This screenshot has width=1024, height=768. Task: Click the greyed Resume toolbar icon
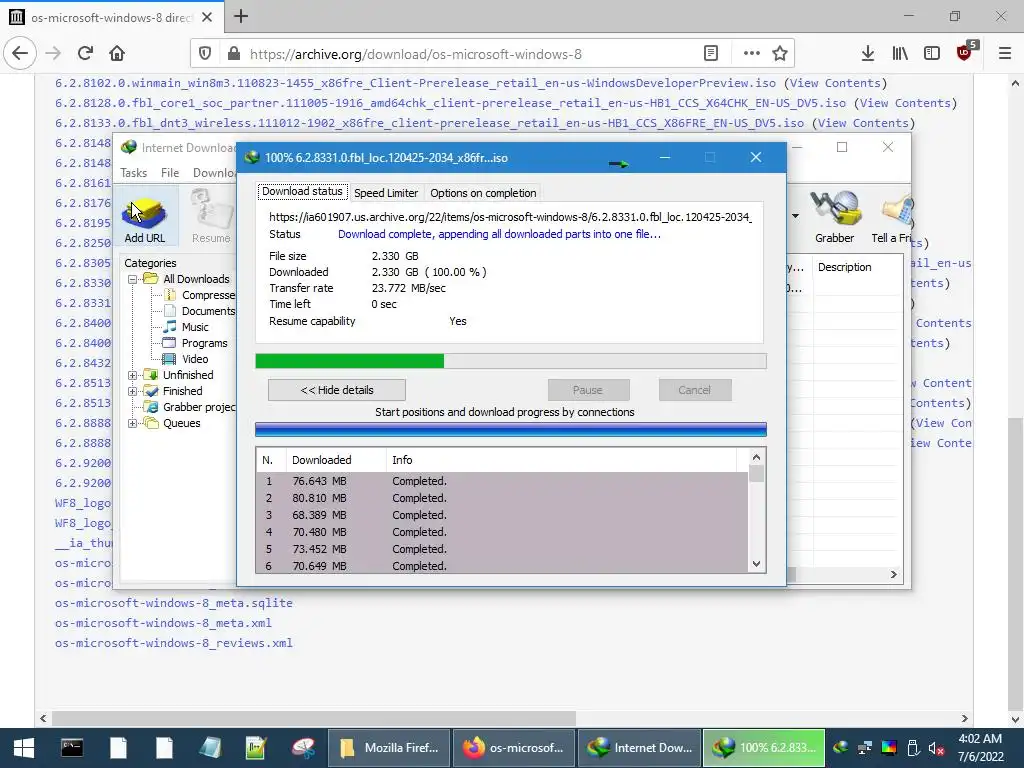[211, 216]
